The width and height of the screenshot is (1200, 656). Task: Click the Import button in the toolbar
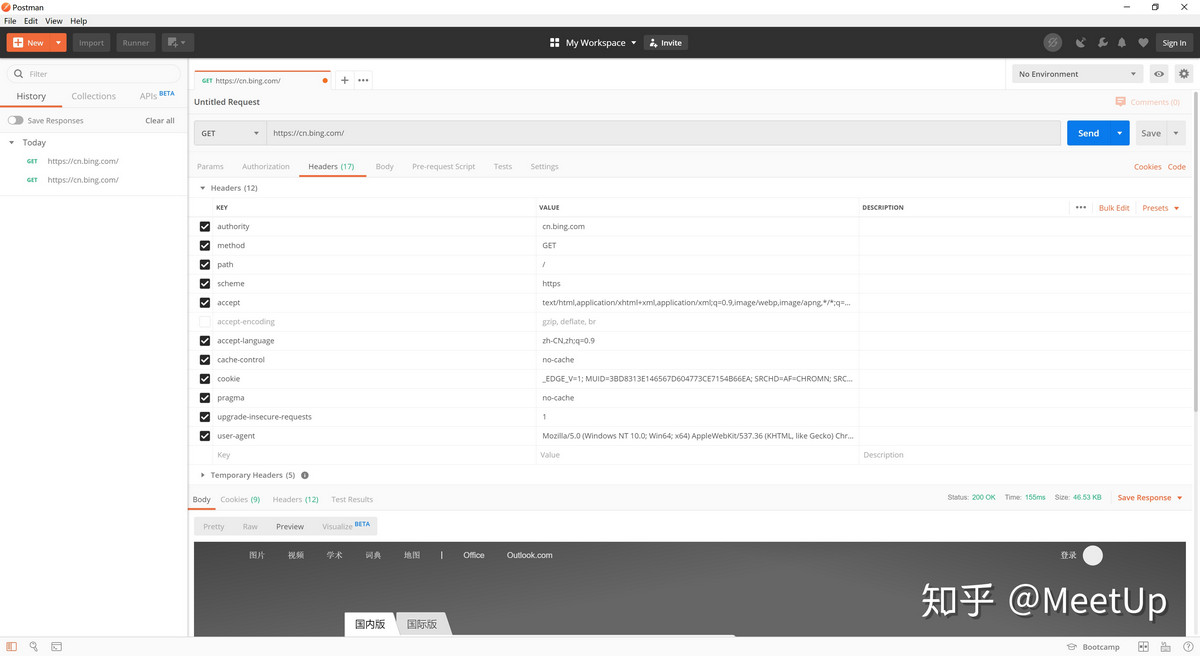(91, 42)
